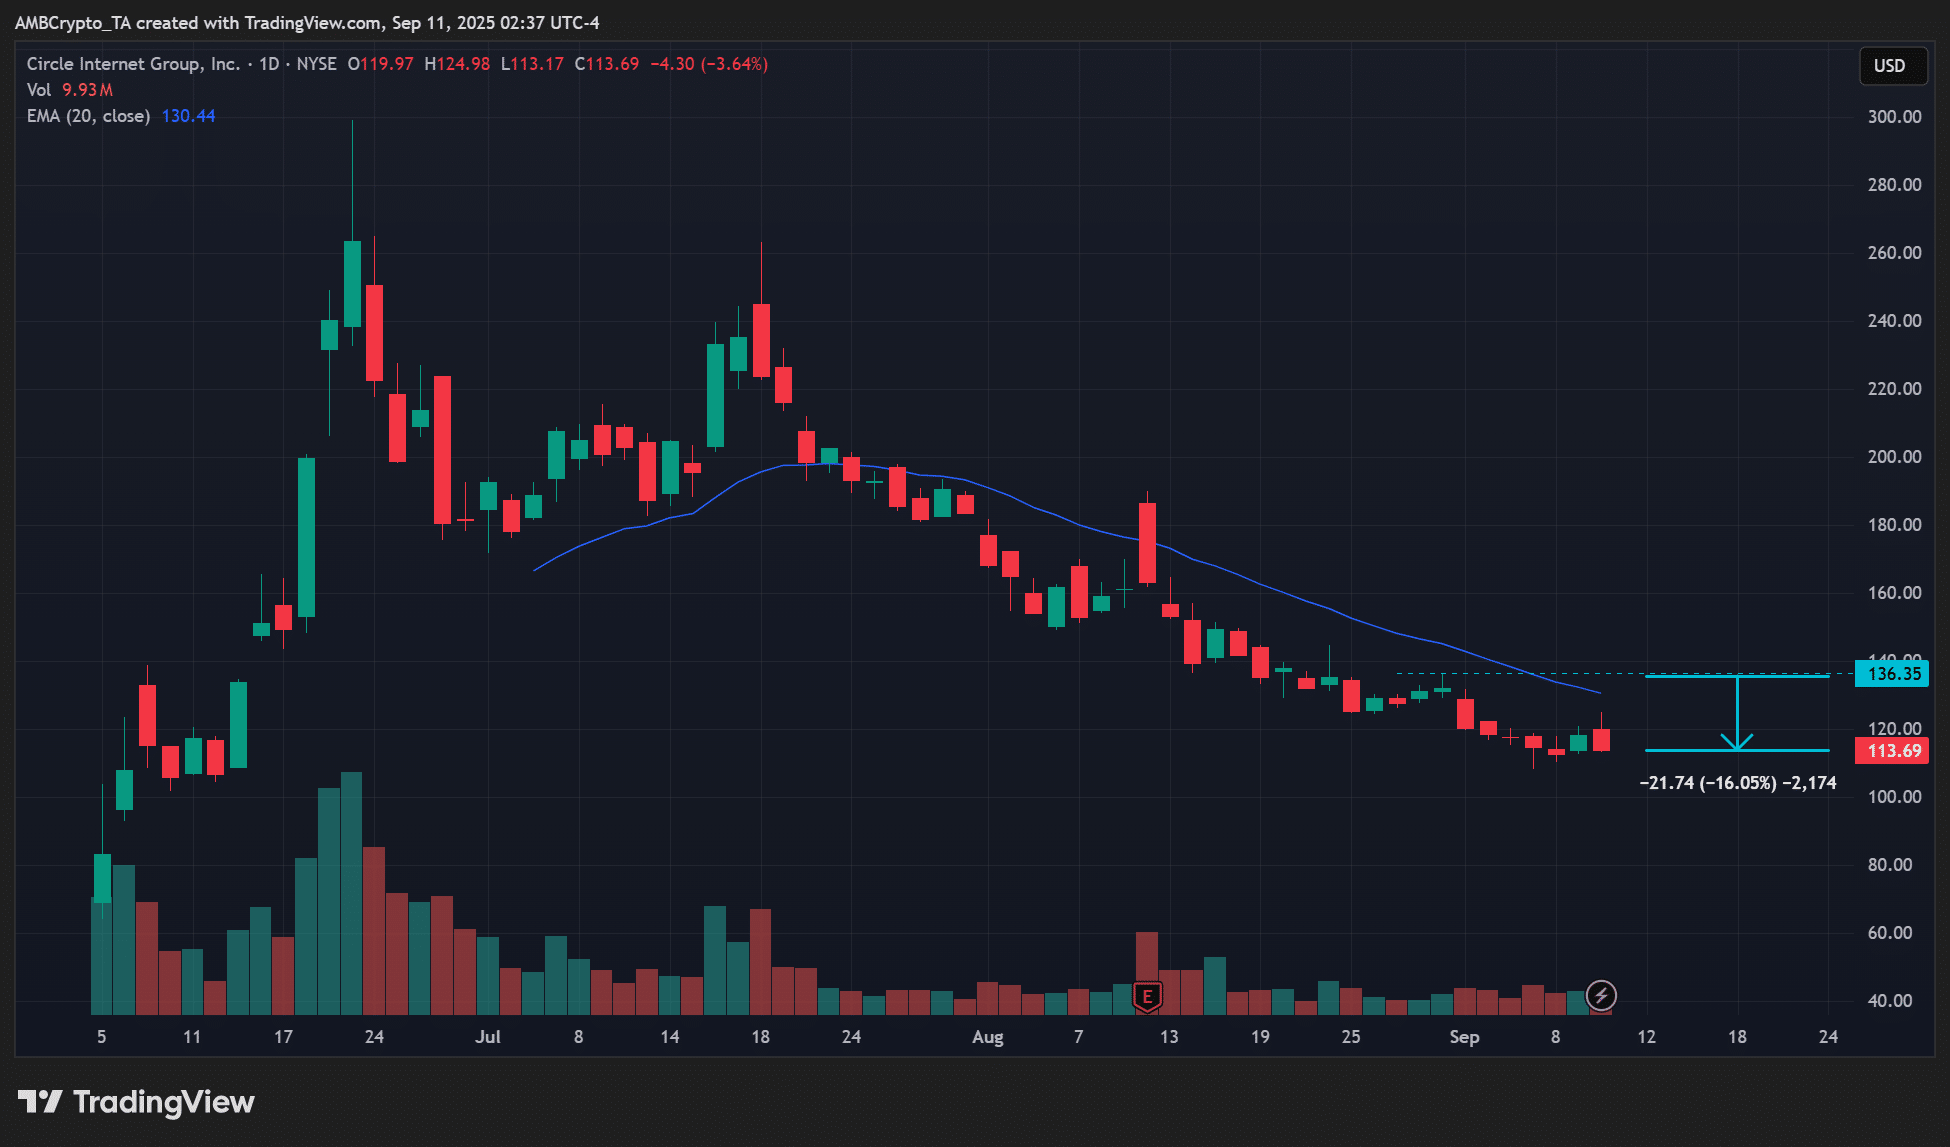Click the cyan downward measurement arrow
The image size is (1950, 1147).
click(x=1737, y=714)
